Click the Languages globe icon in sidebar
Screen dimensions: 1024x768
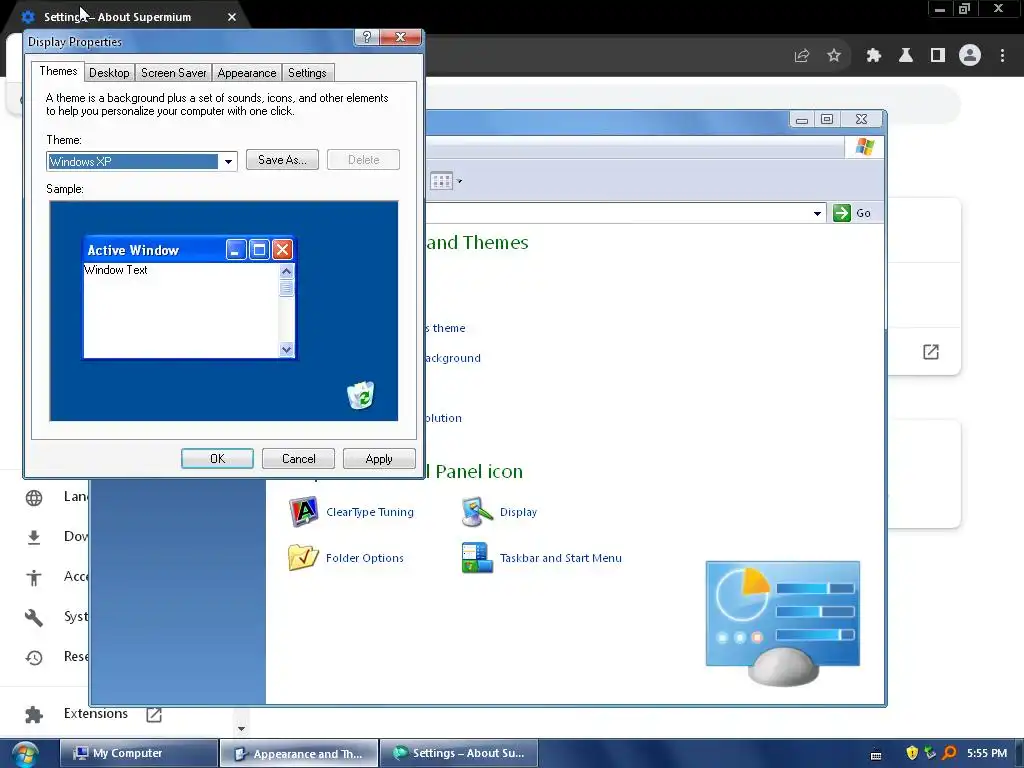point(34,498)
